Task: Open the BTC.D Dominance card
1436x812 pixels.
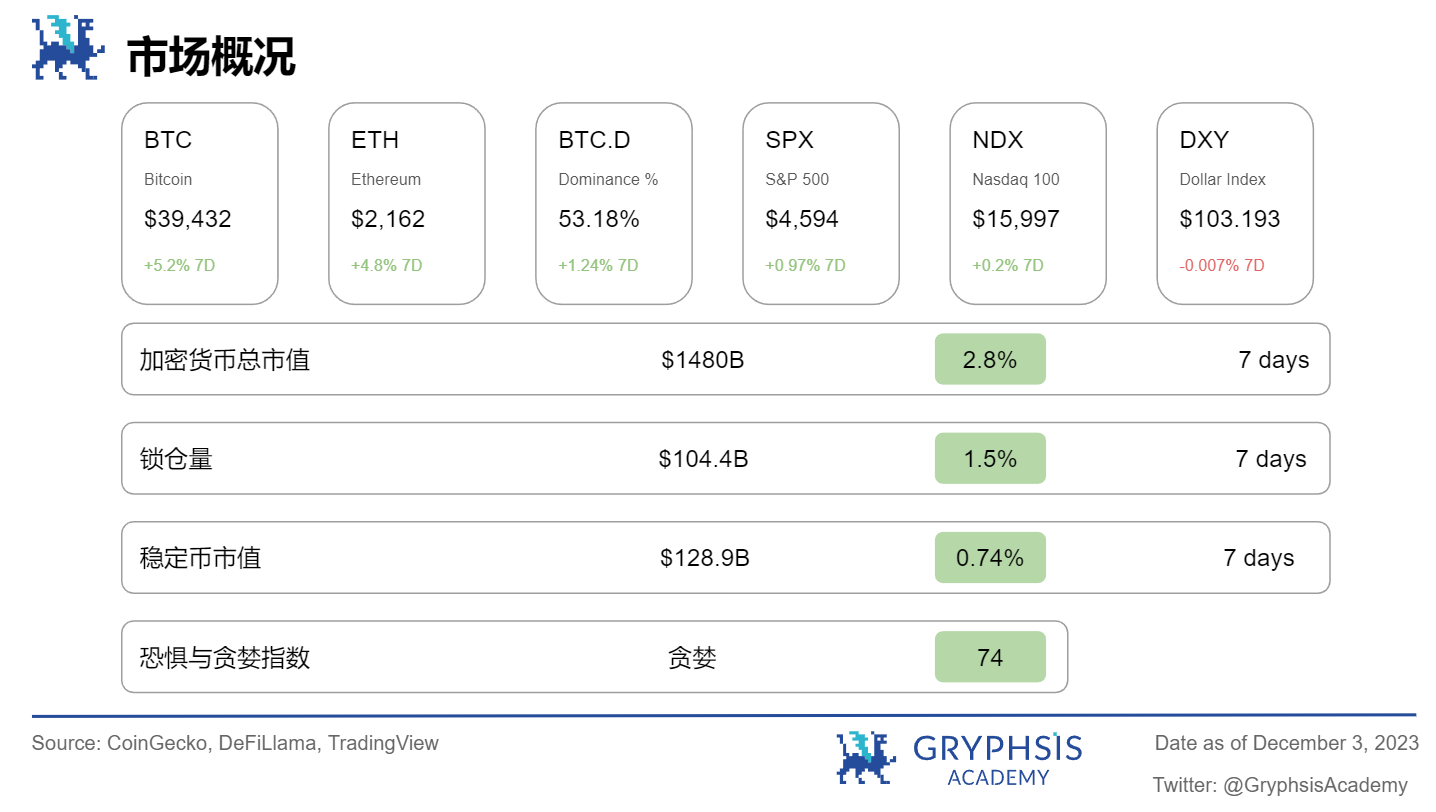Action: pyautogui.click(x=613, y=203)
